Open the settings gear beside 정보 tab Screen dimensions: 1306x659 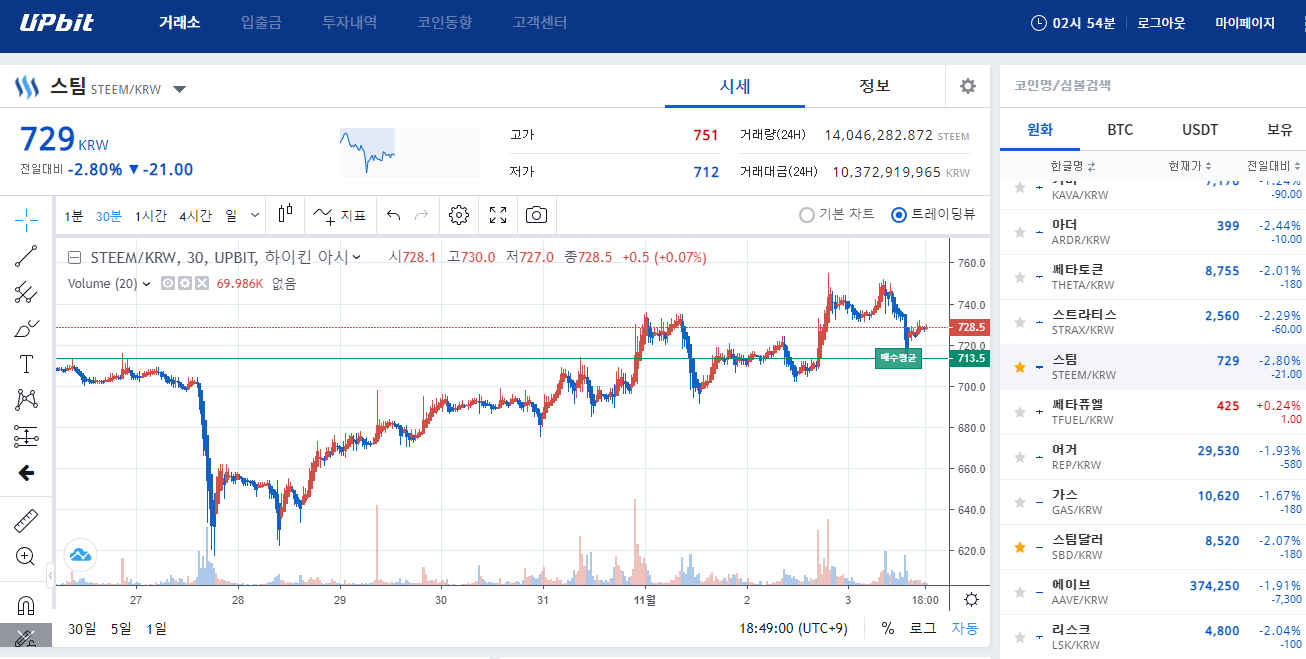(968, 86)
